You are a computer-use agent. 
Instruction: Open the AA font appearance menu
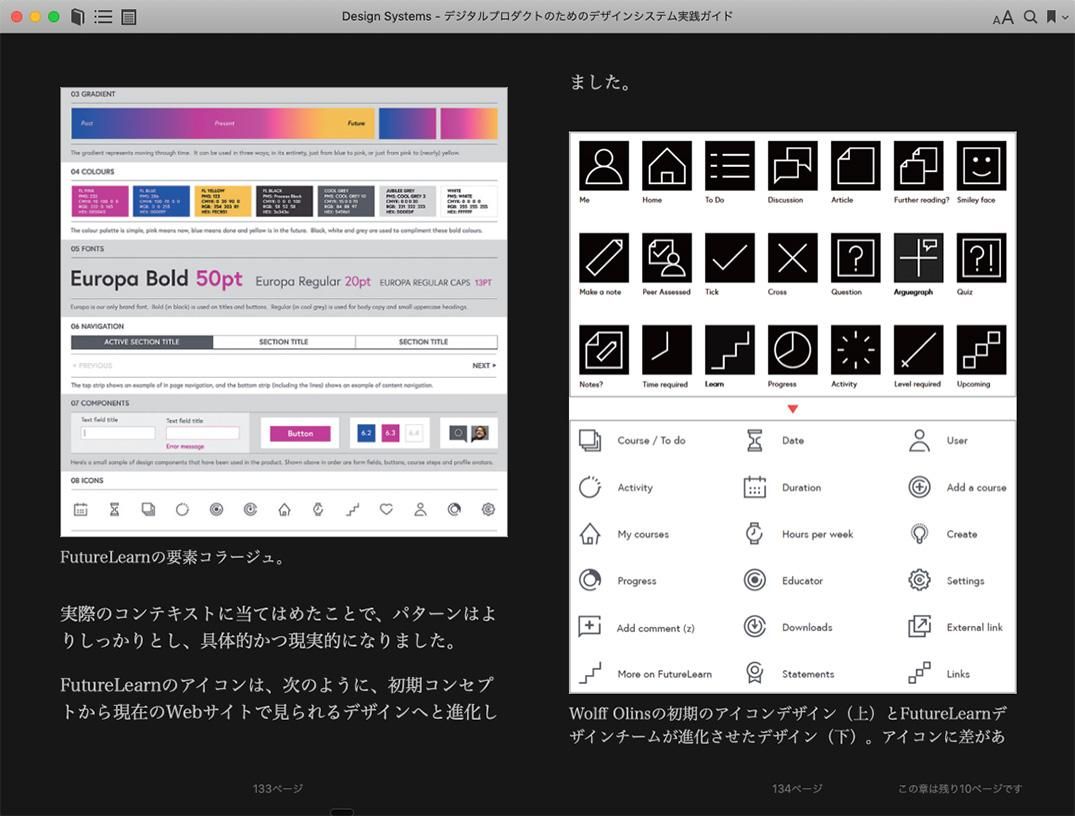(1002, 17)
